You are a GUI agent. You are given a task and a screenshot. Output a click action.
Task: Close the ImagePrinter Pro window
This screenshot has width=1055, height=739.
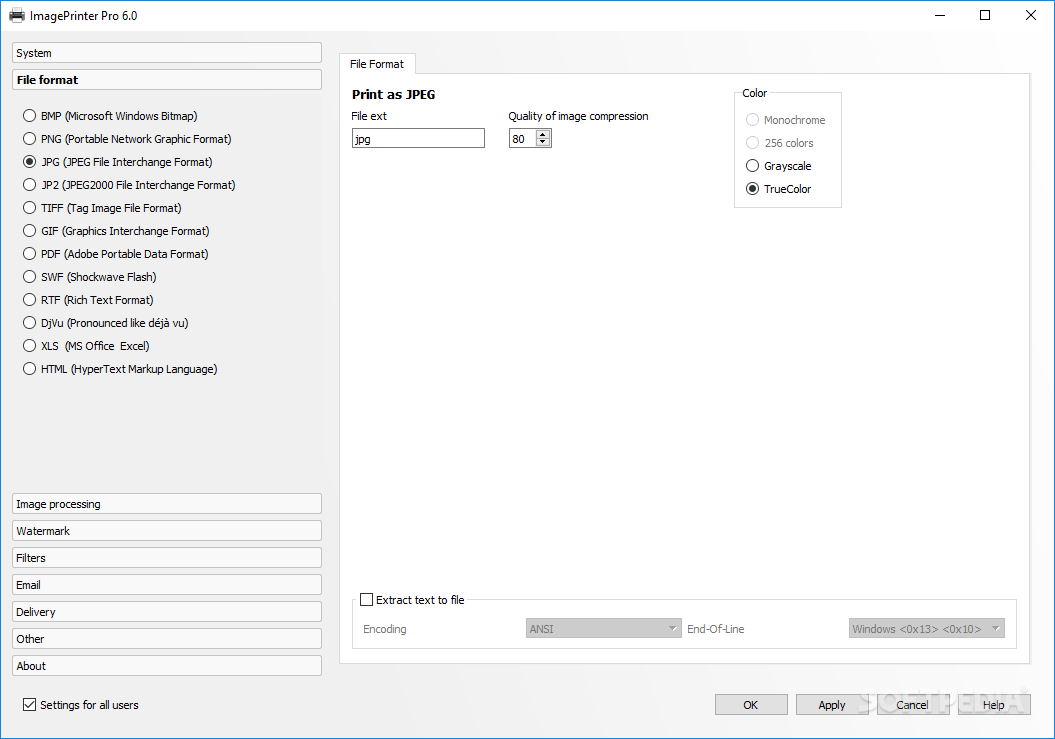[x=1031, y=15]
